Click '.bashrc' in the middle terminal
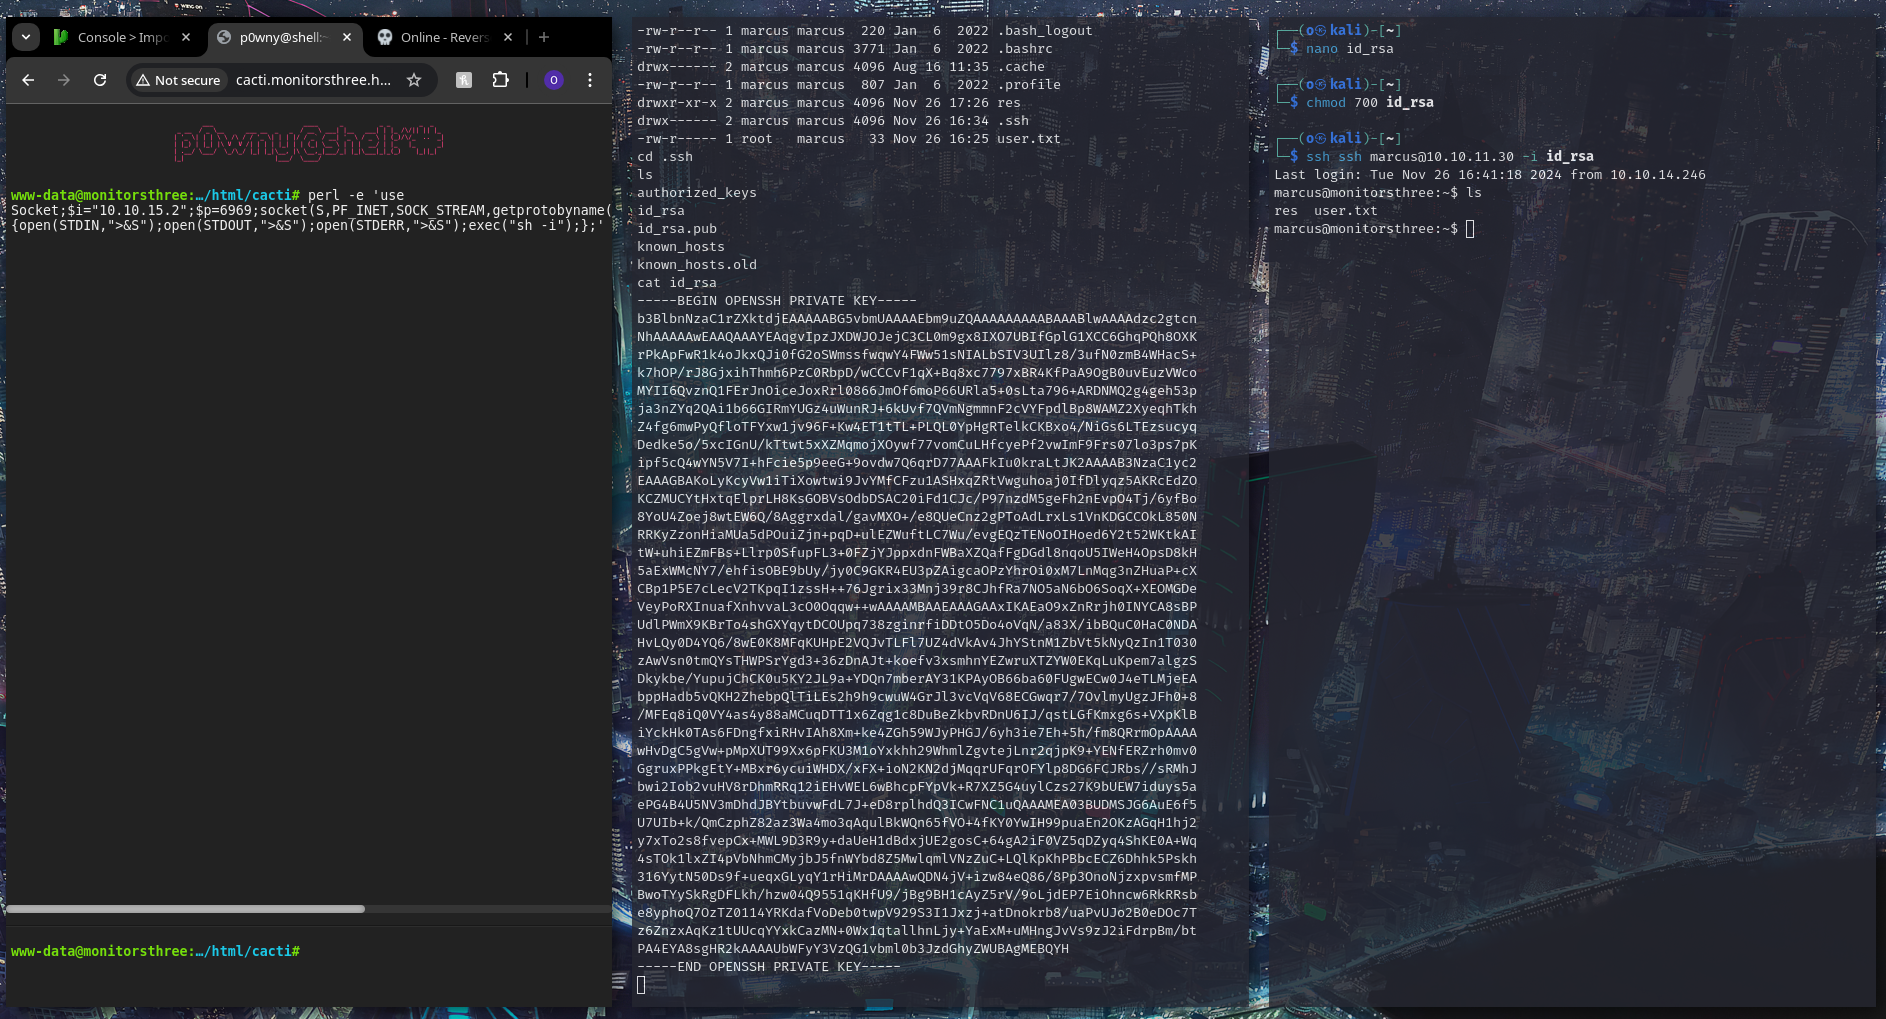The height and width of the screenshot is (1019, 1886). tap(1024, 49)
